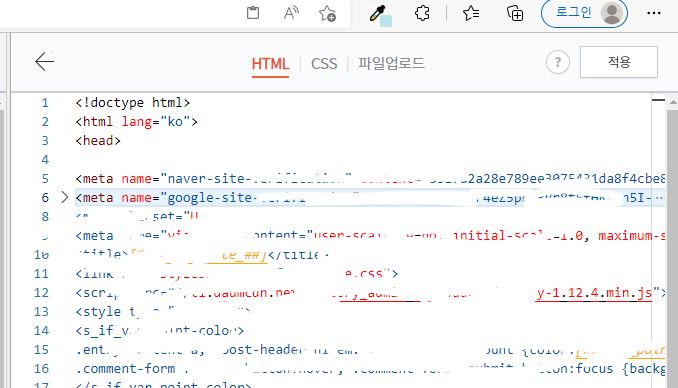
Task: Open the browser settings and more menu
Action: click(x=654, y=13)
